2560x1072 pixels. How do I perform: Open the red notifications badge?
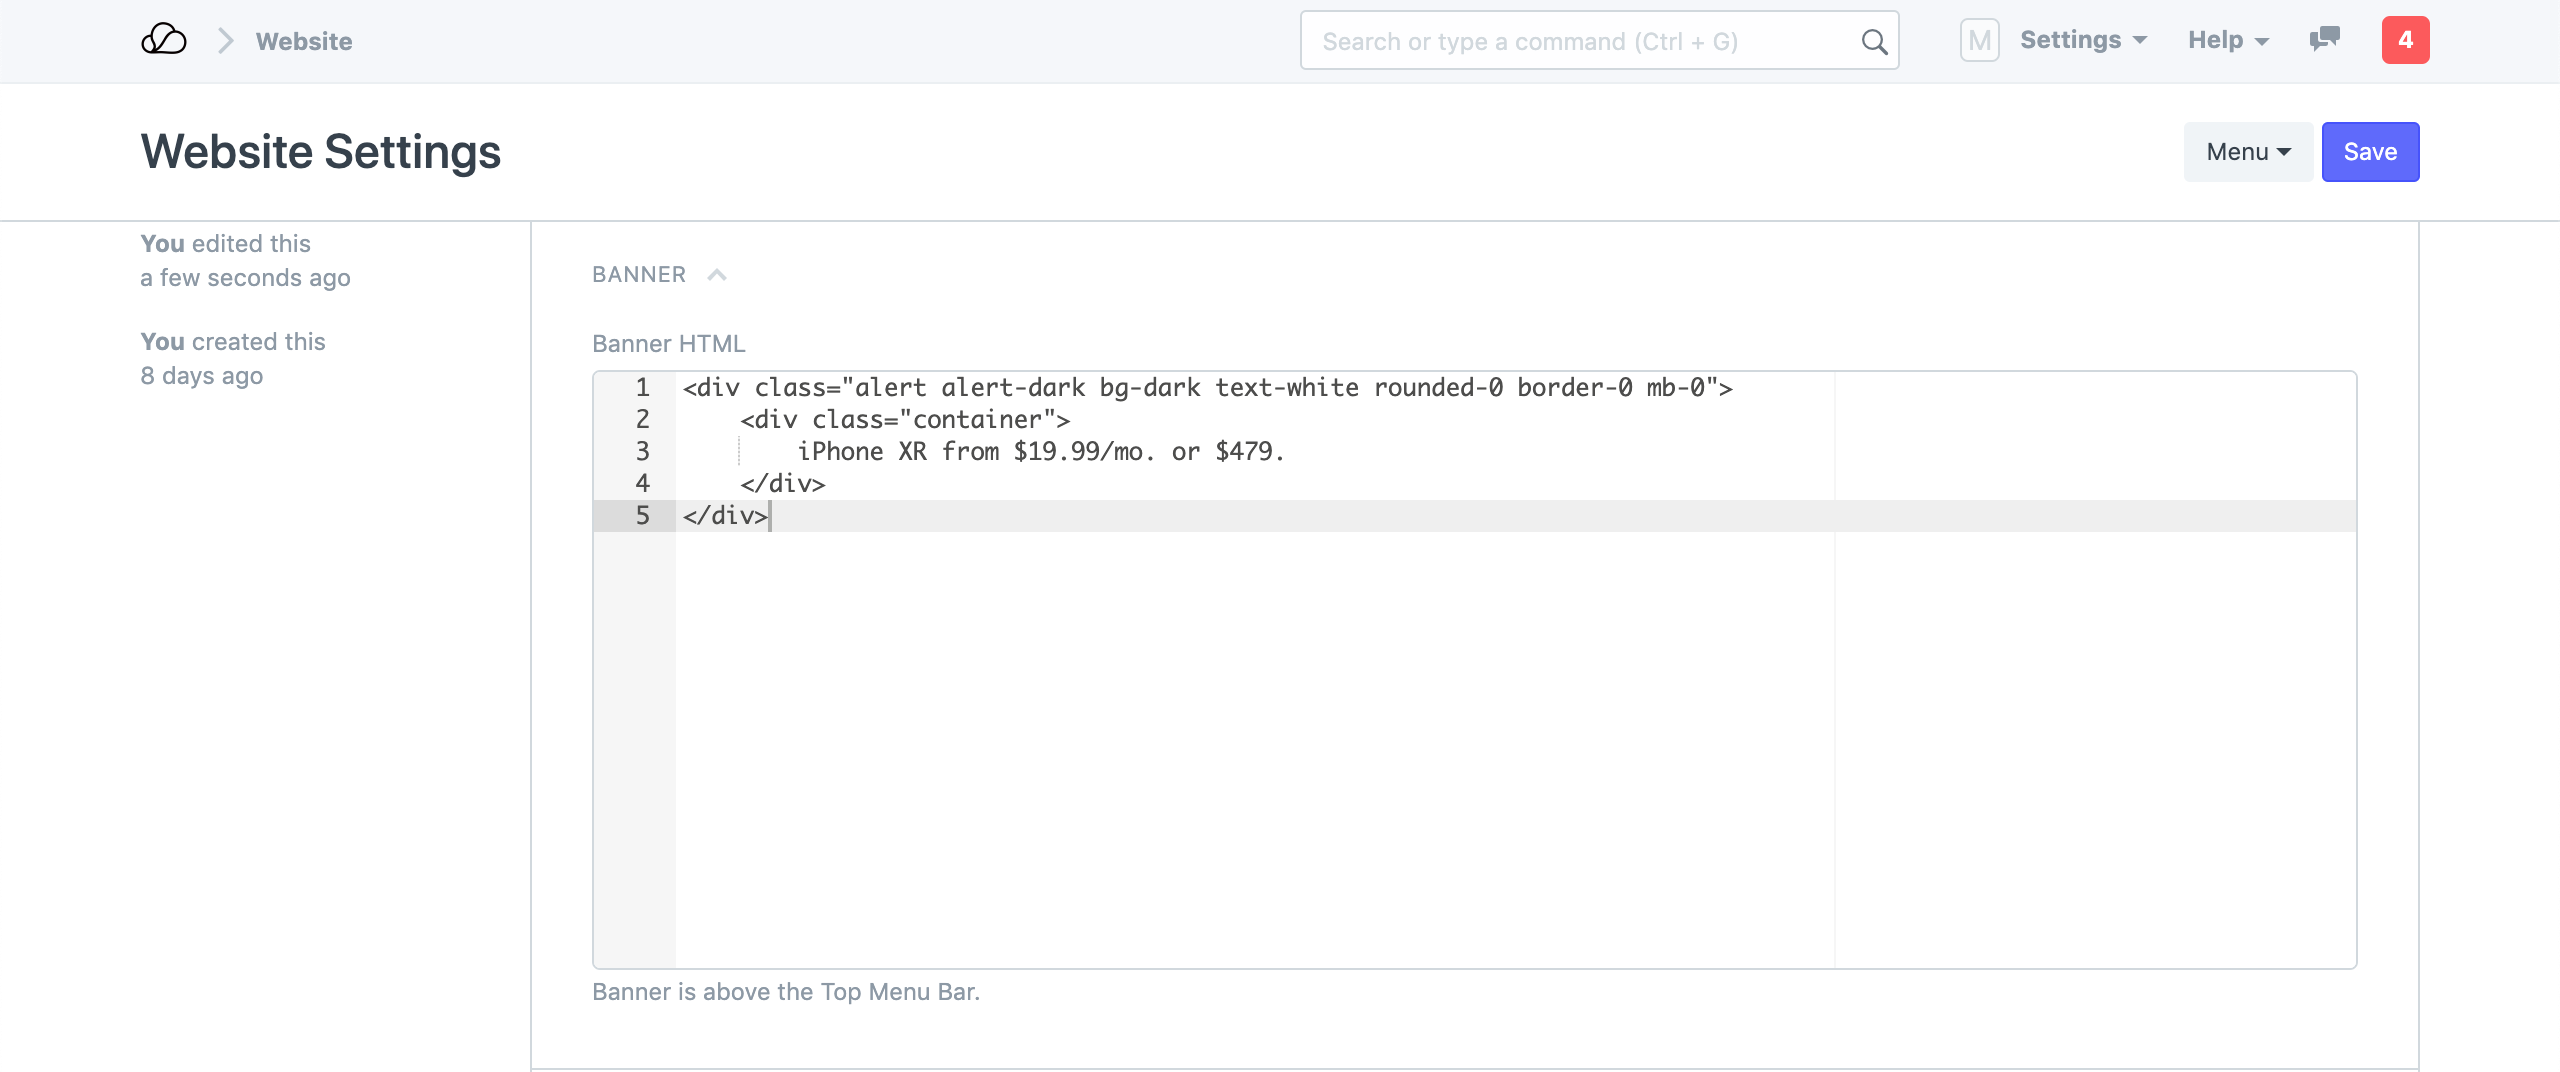pyautogui.click(x=2405, y=40)
